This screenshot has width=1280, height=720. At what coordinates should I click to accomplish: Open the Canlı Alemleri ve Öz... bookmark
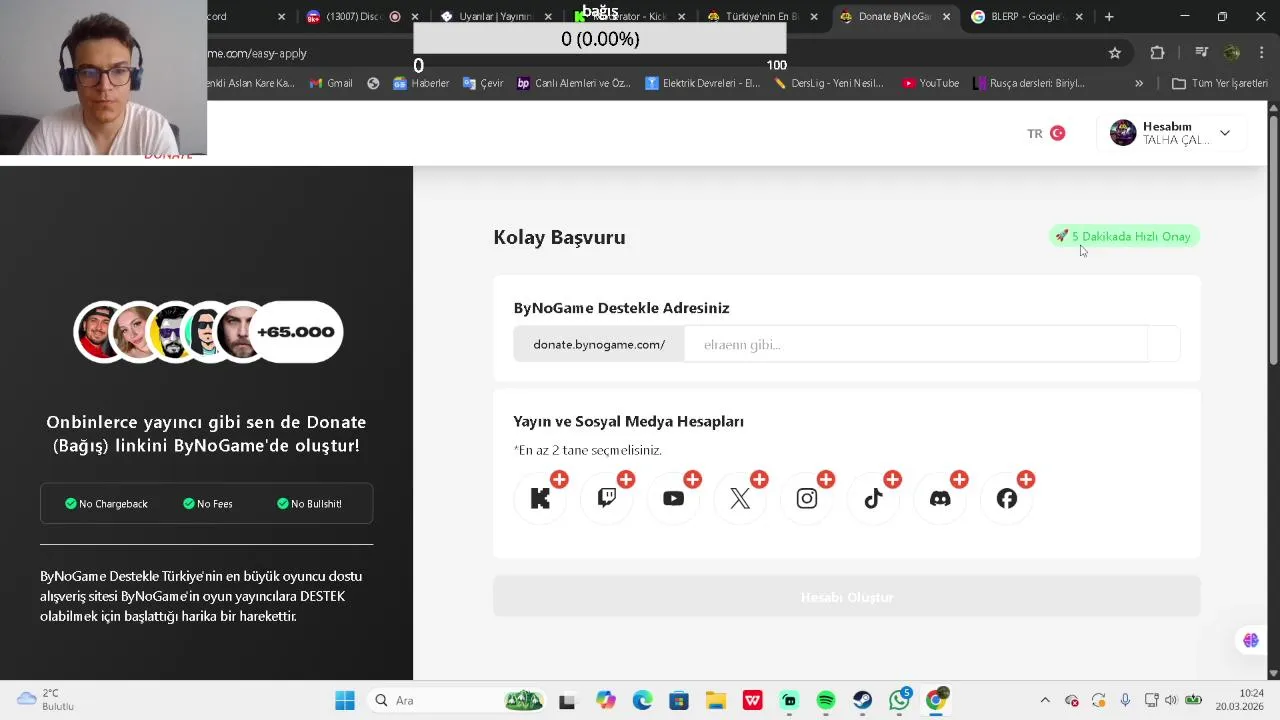click(573, 83)
